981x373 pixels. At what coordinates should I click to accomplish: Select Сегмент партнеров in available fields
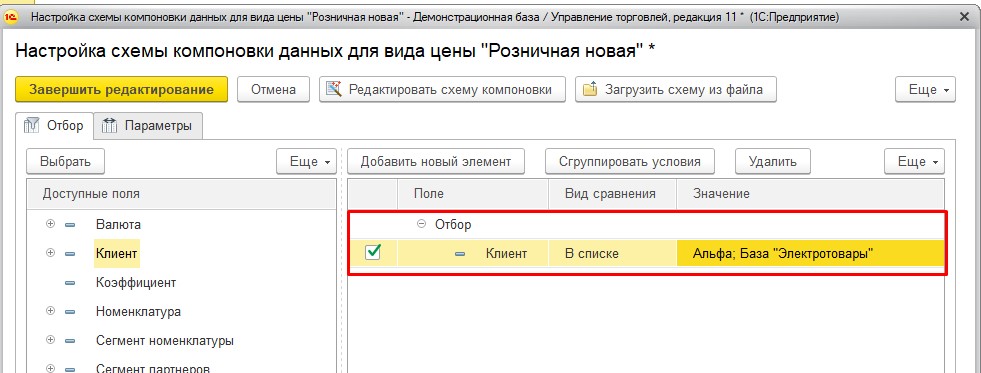tap(153, 368)
